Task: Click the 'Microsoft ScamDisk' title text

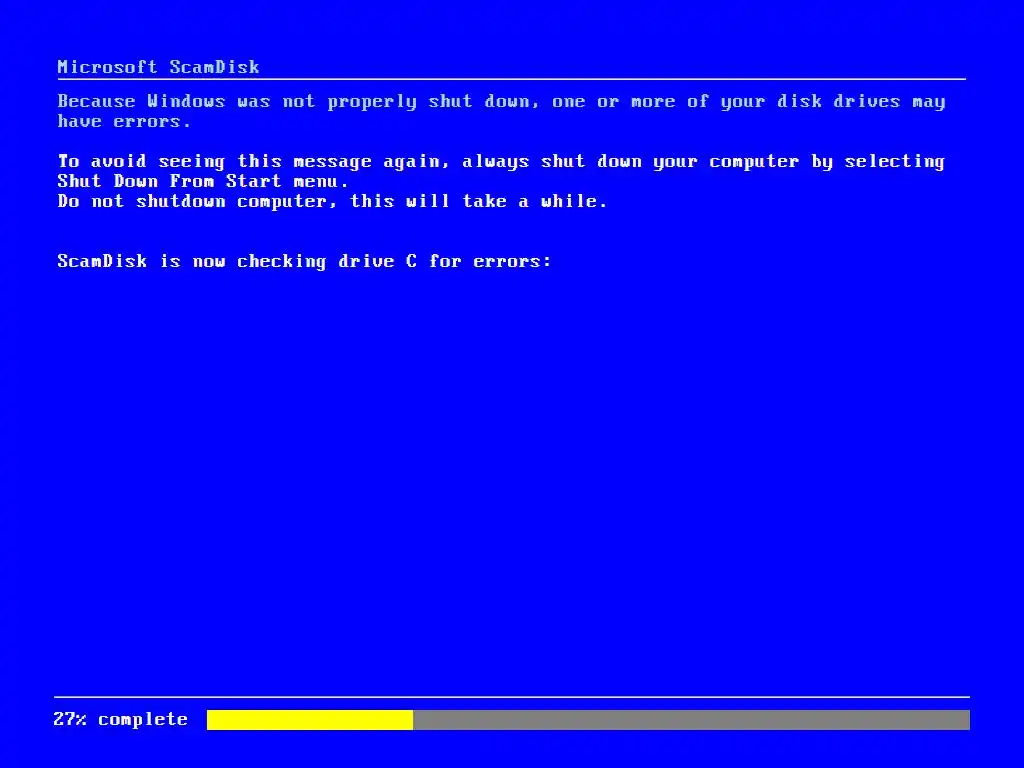Action: tap(158, 67)
